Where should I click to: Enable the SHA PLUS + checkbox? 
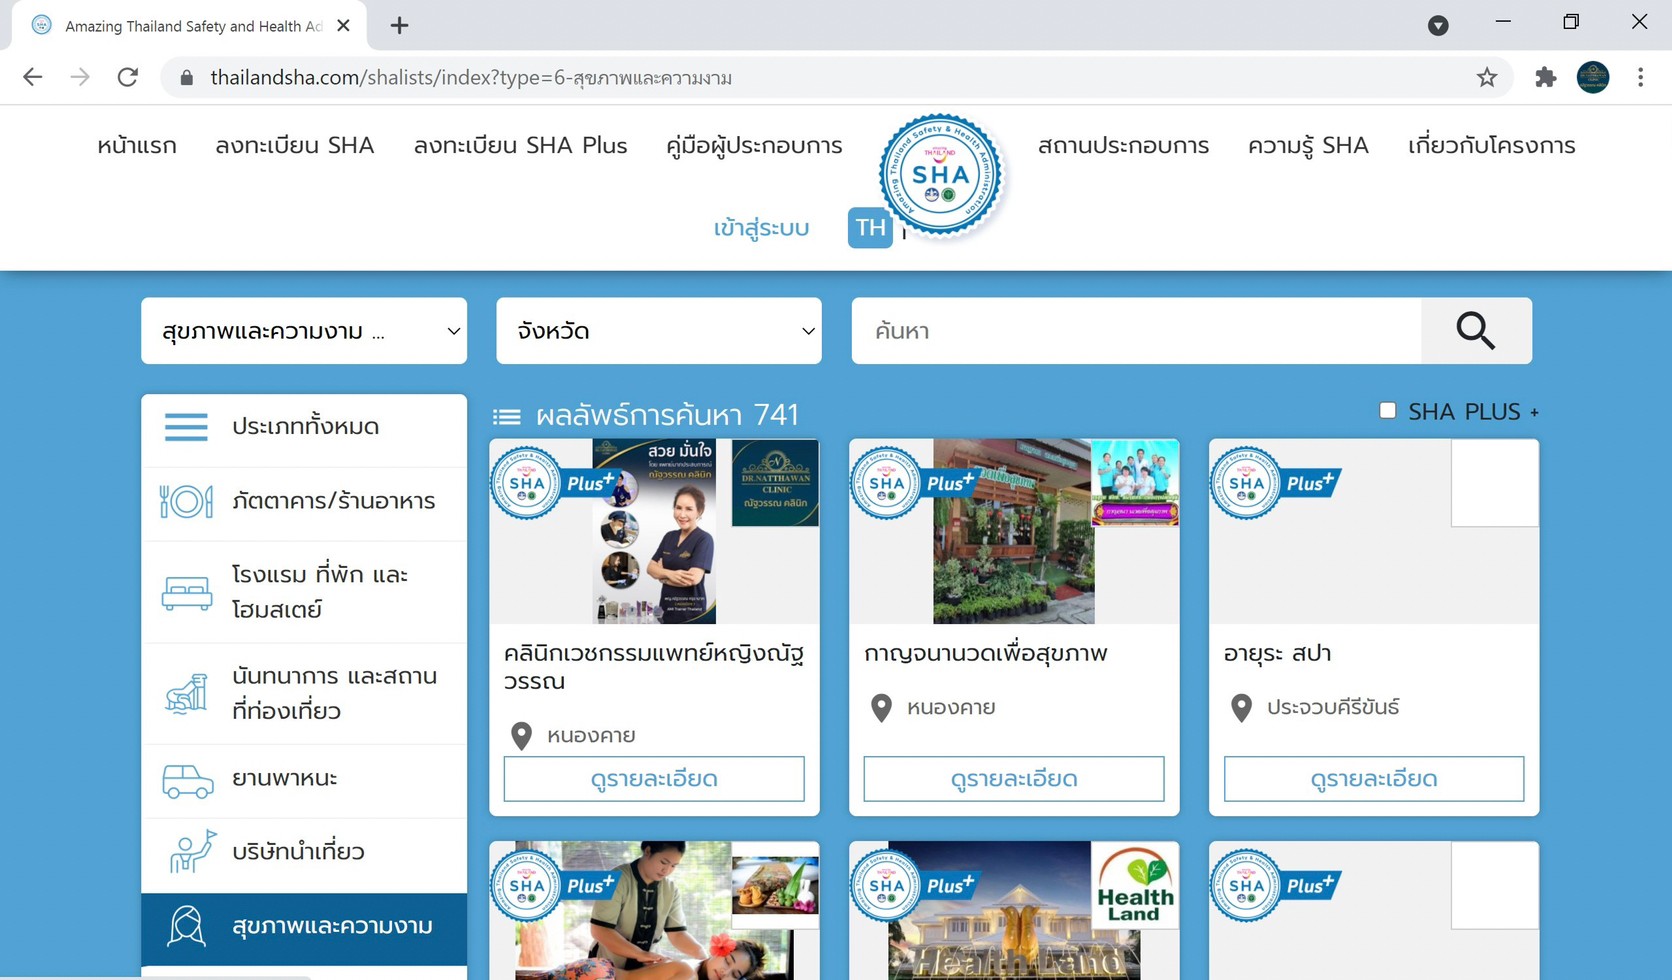click(1387, 410)
